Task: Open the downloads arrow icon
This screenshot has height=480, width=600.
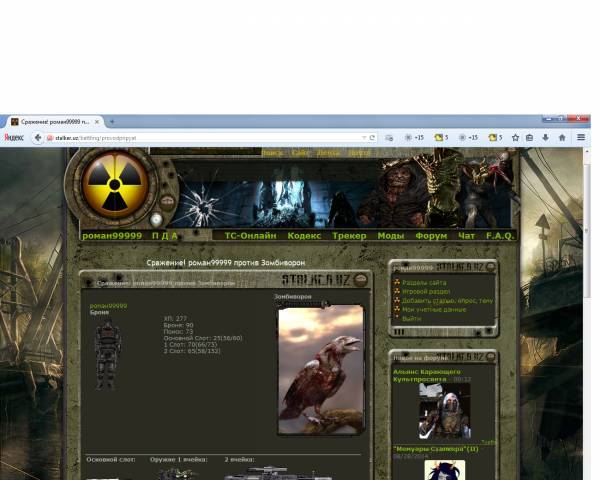Action: [x=545, y=137]
